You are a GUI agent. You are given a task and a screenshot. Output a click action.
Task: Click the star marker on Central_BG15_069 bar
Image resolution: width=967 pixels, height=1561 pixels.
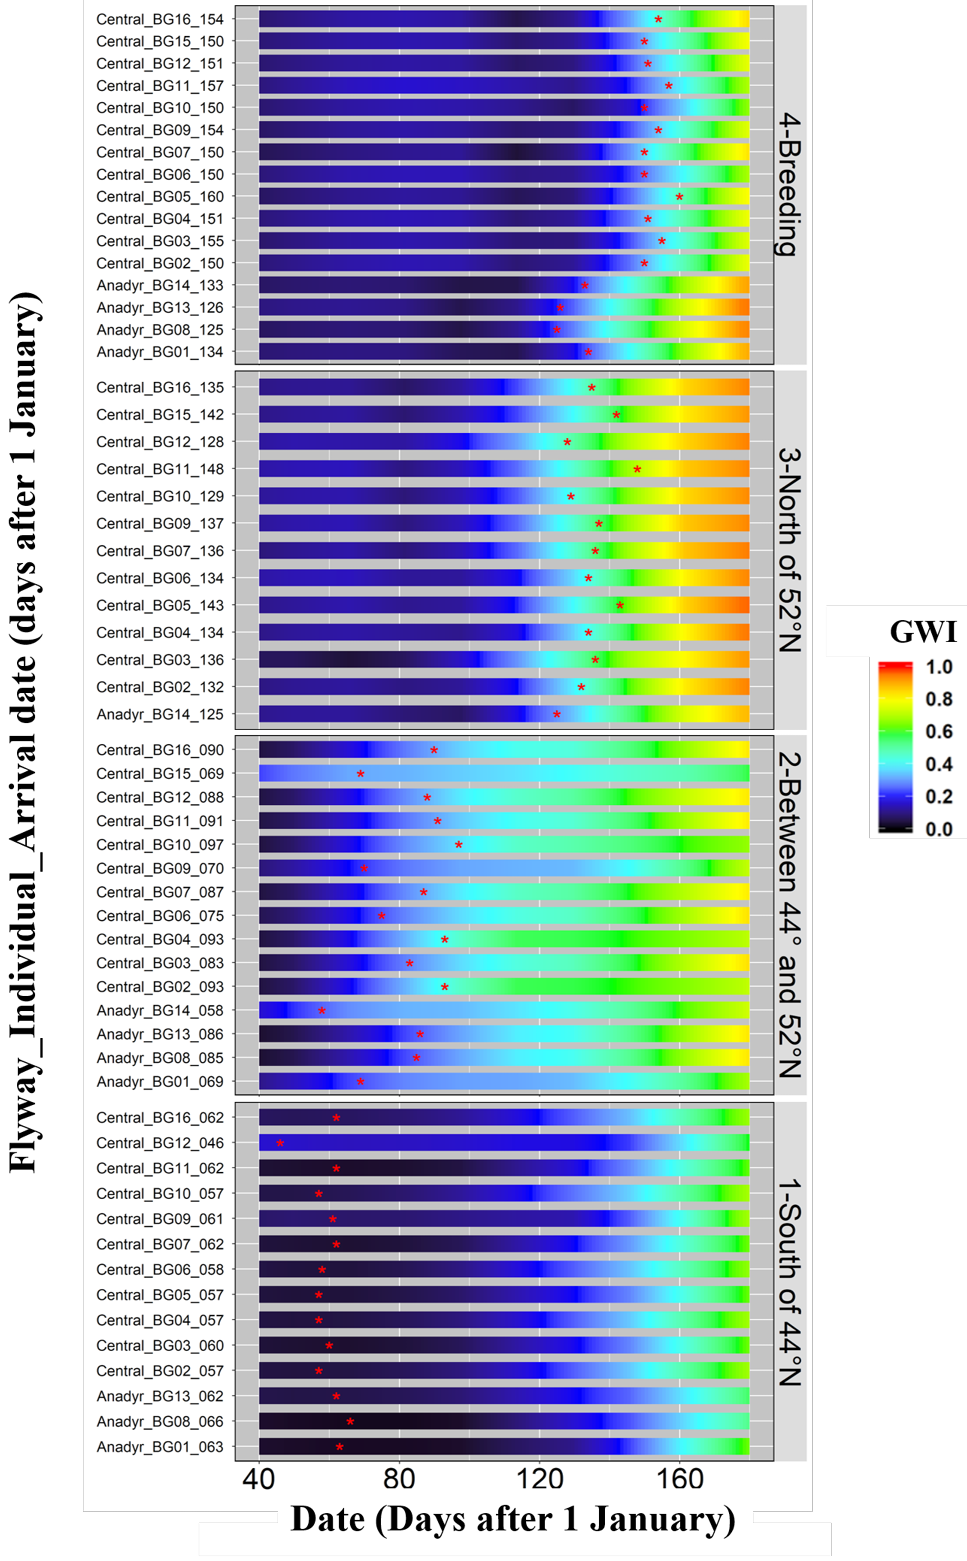coord(360,774)
